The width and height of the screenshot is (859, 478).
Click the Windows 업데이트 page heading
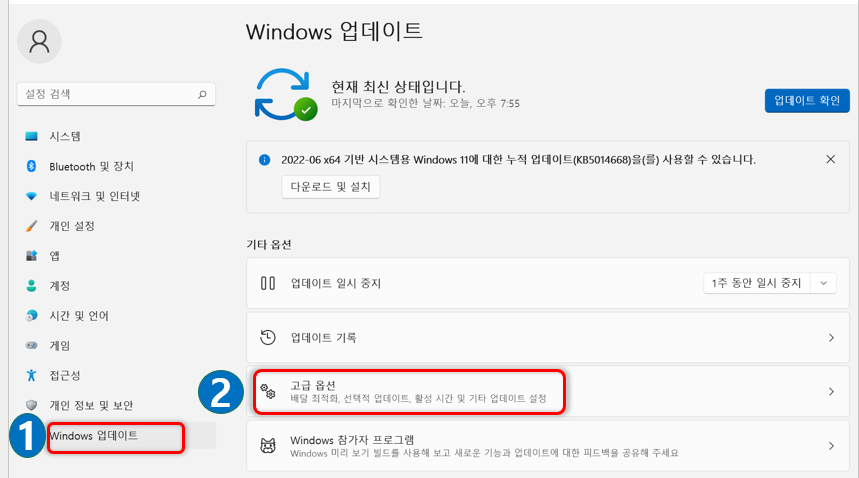coord(334,31)
